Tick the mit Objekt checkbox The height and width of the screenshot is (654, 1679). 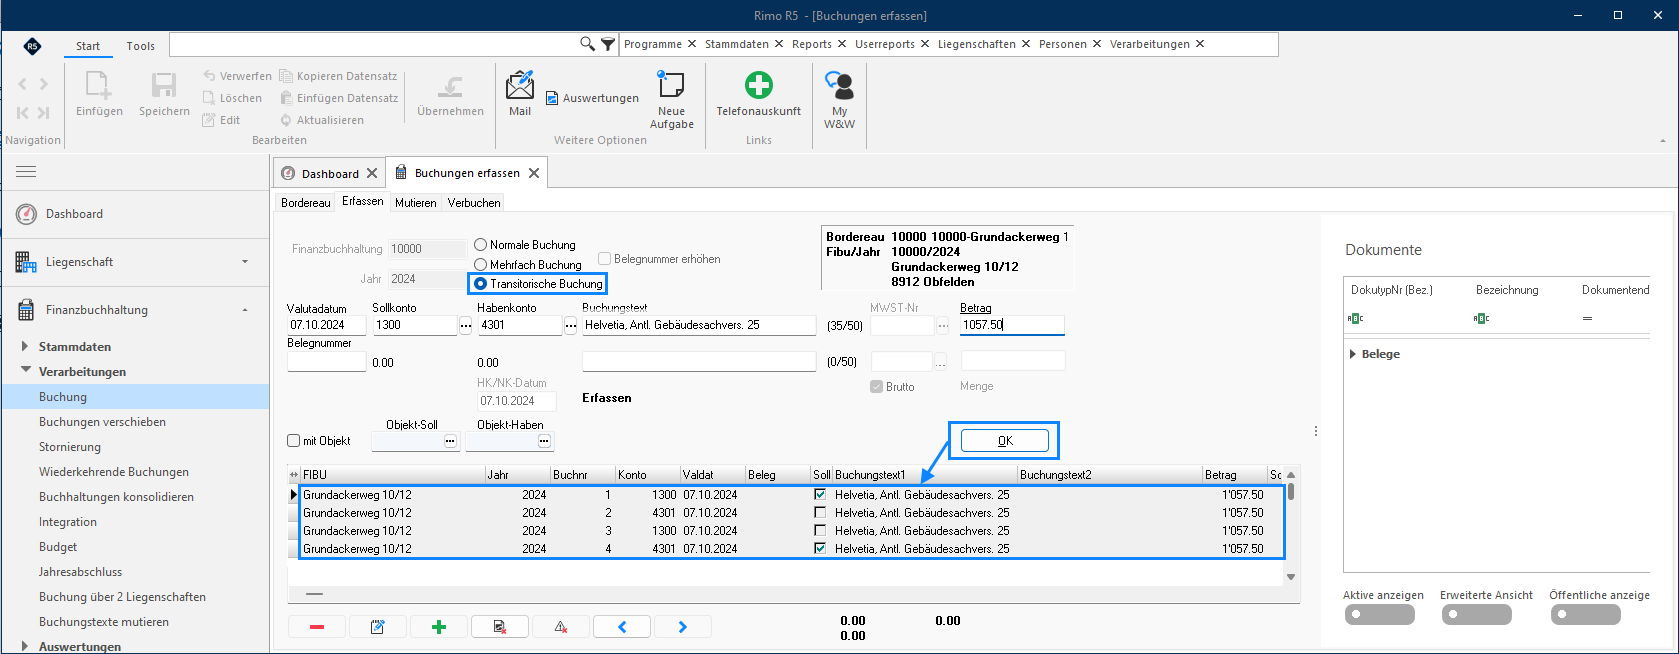pyautogui.click(x=294, y=441)
